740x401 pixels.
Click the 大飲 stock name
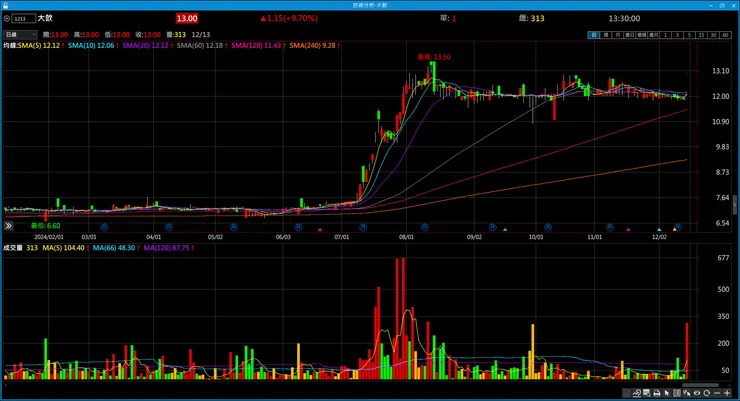click(45, 18)
